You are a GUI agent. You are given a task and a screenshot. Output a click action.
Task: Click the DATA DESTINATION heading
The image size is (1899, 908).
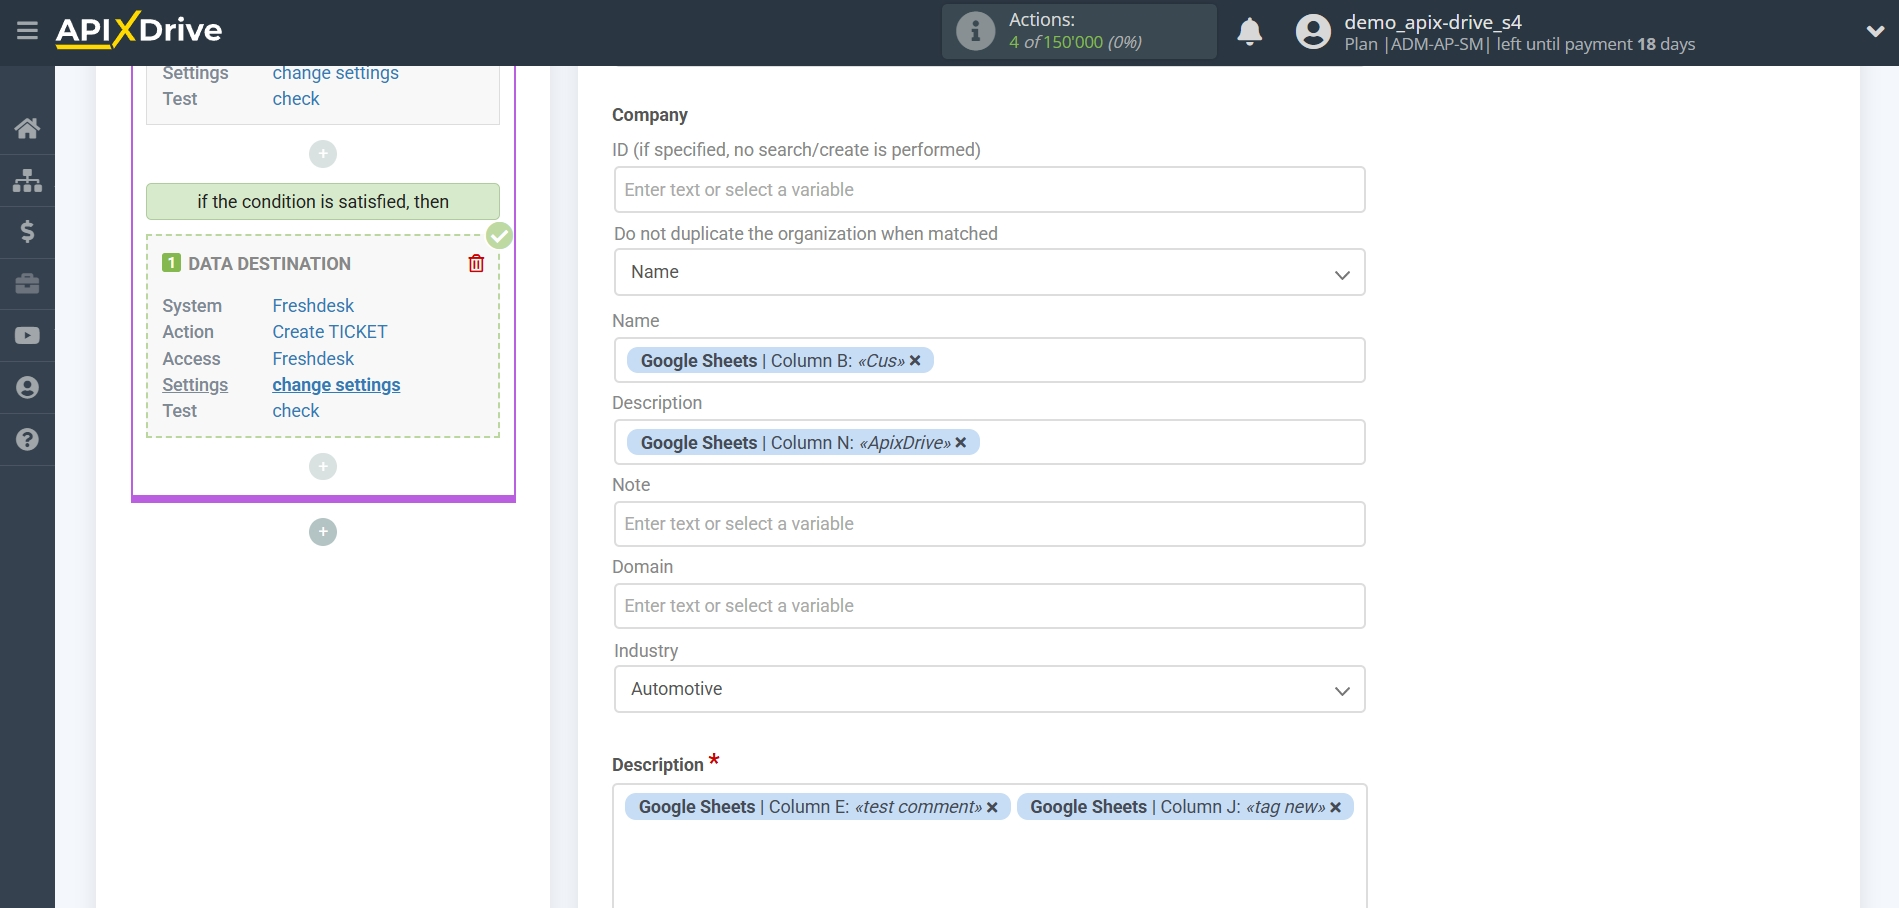tap(269, 264)
